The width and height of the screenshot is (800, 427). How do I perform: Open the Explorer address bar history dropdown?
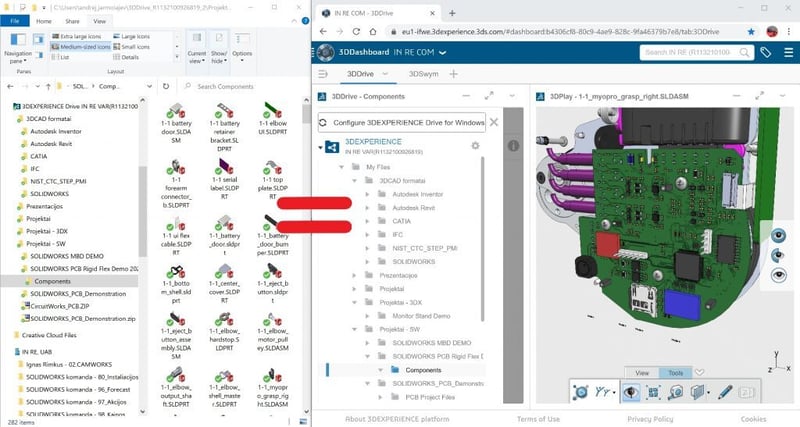point(149,86)
